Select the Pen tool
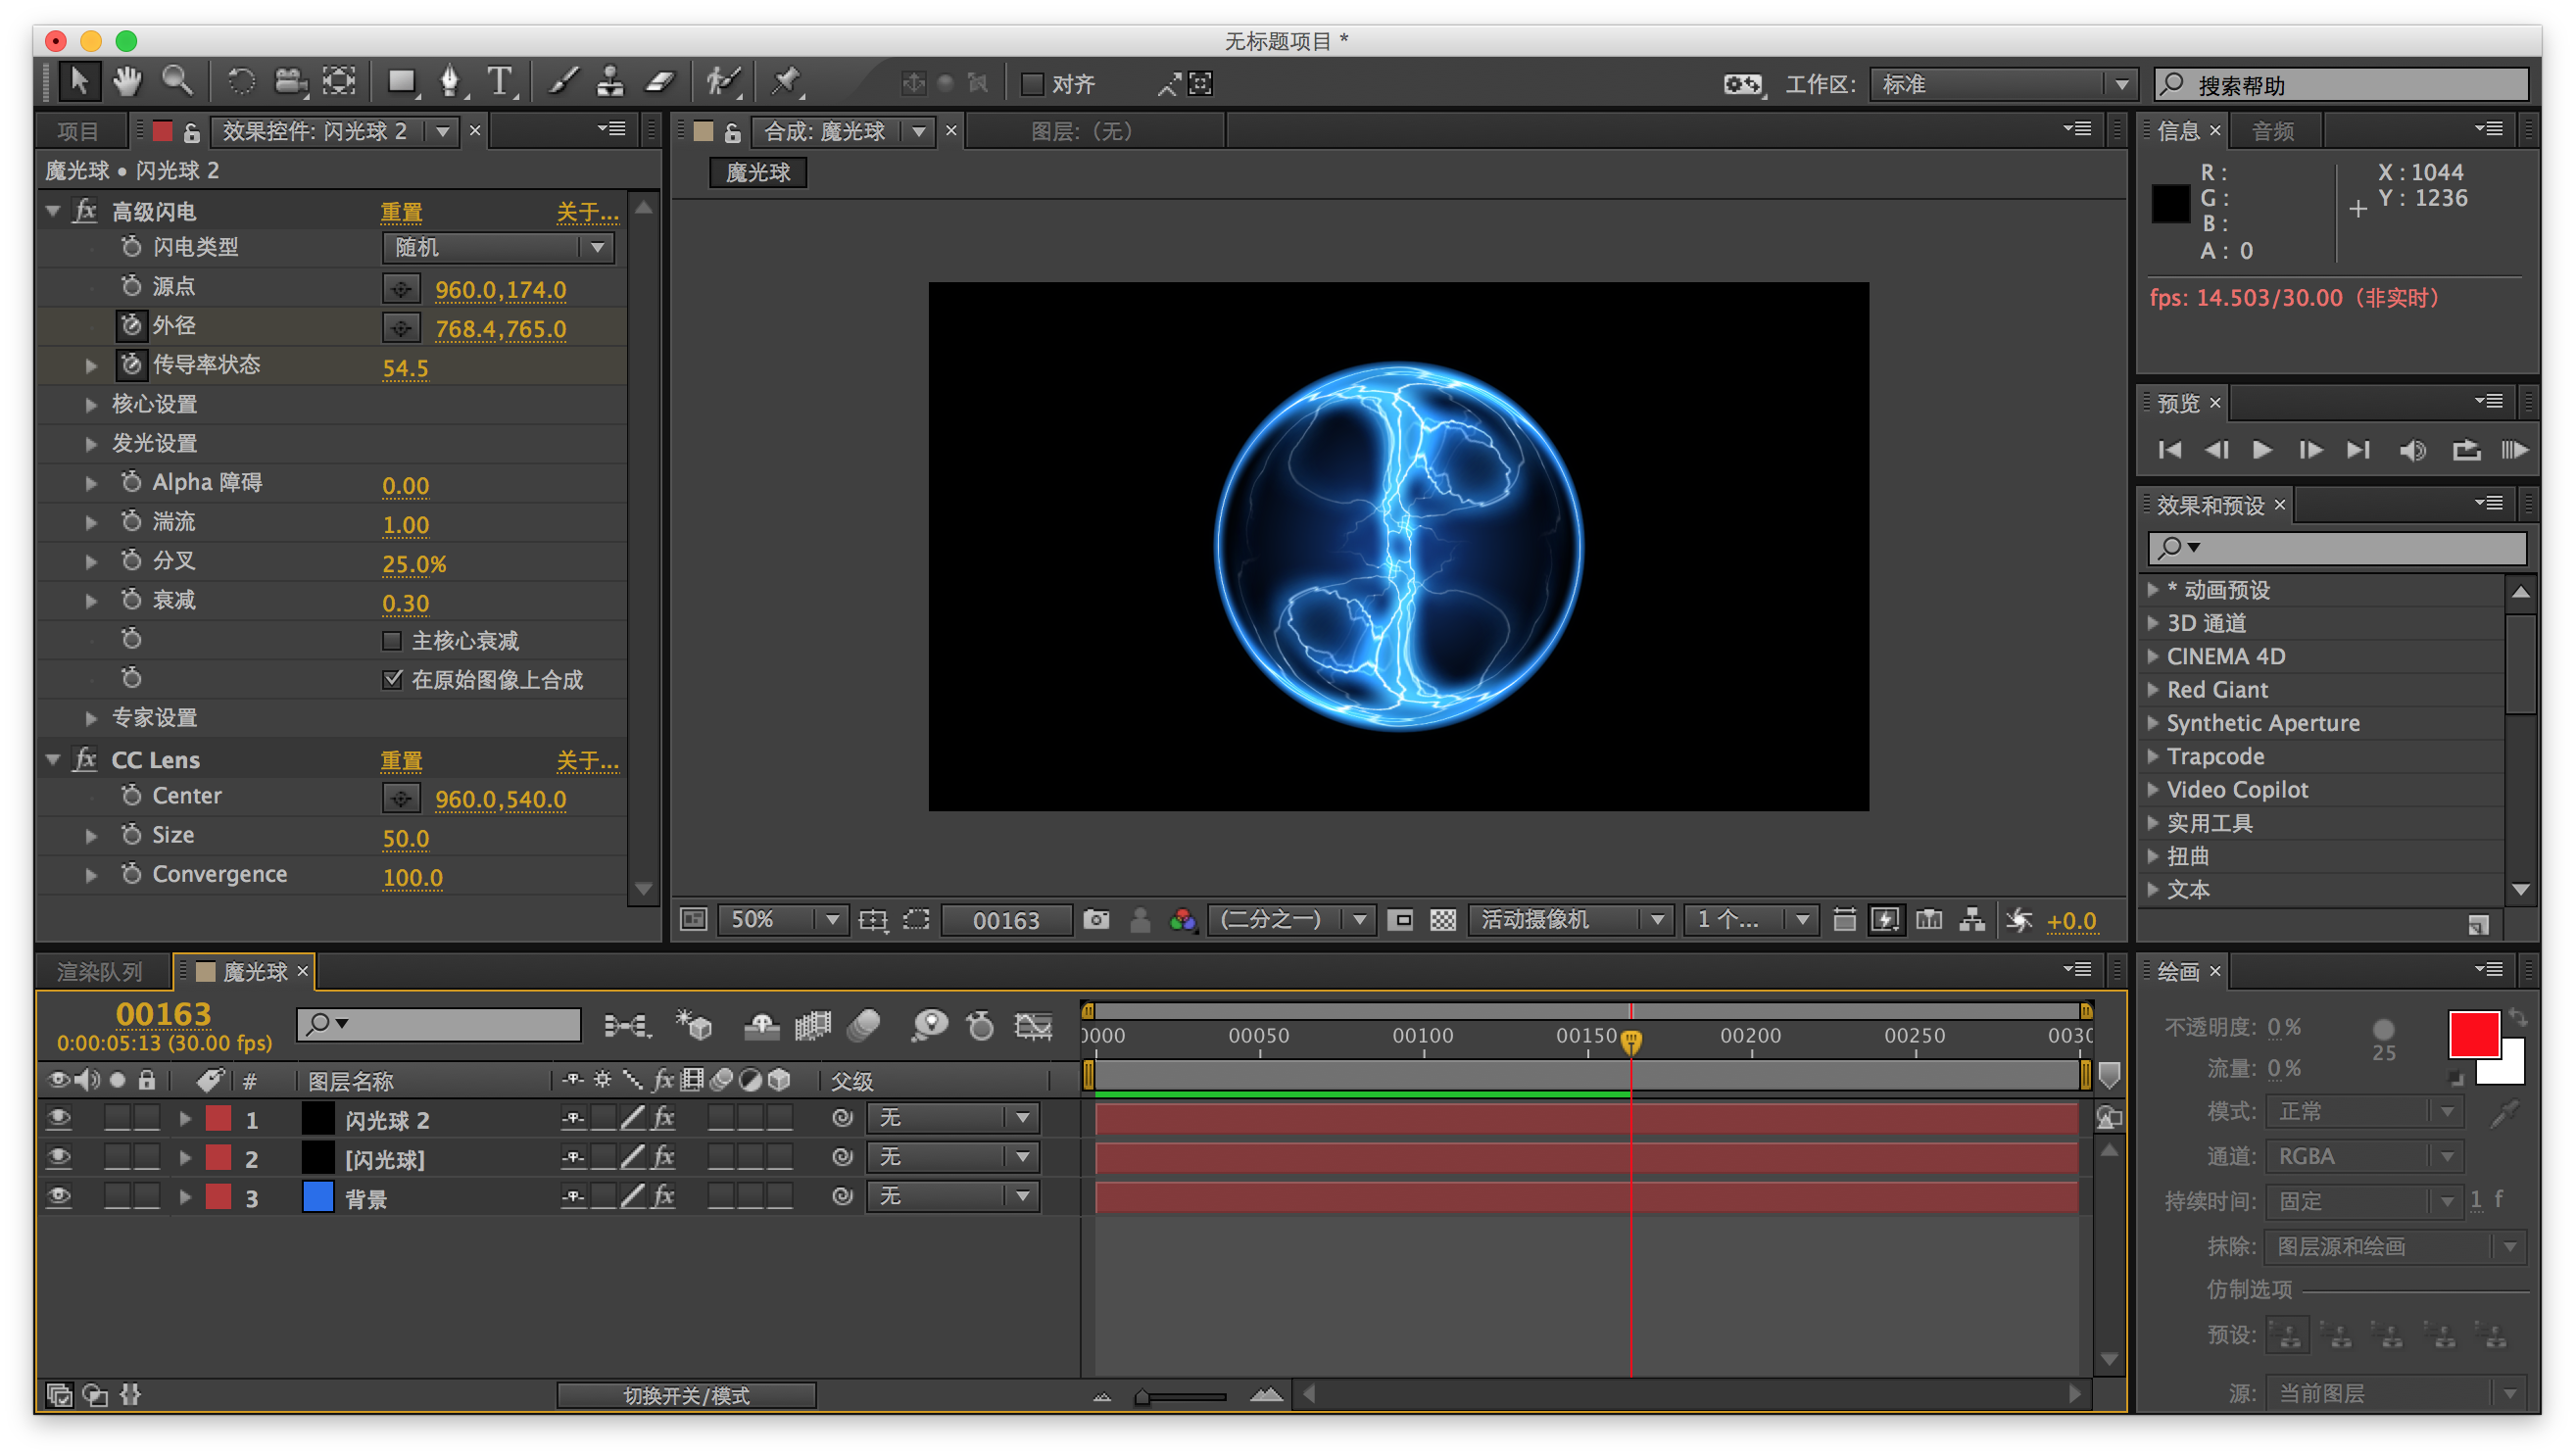The width and height of the screenshot is (2575, 1456). 450,81
